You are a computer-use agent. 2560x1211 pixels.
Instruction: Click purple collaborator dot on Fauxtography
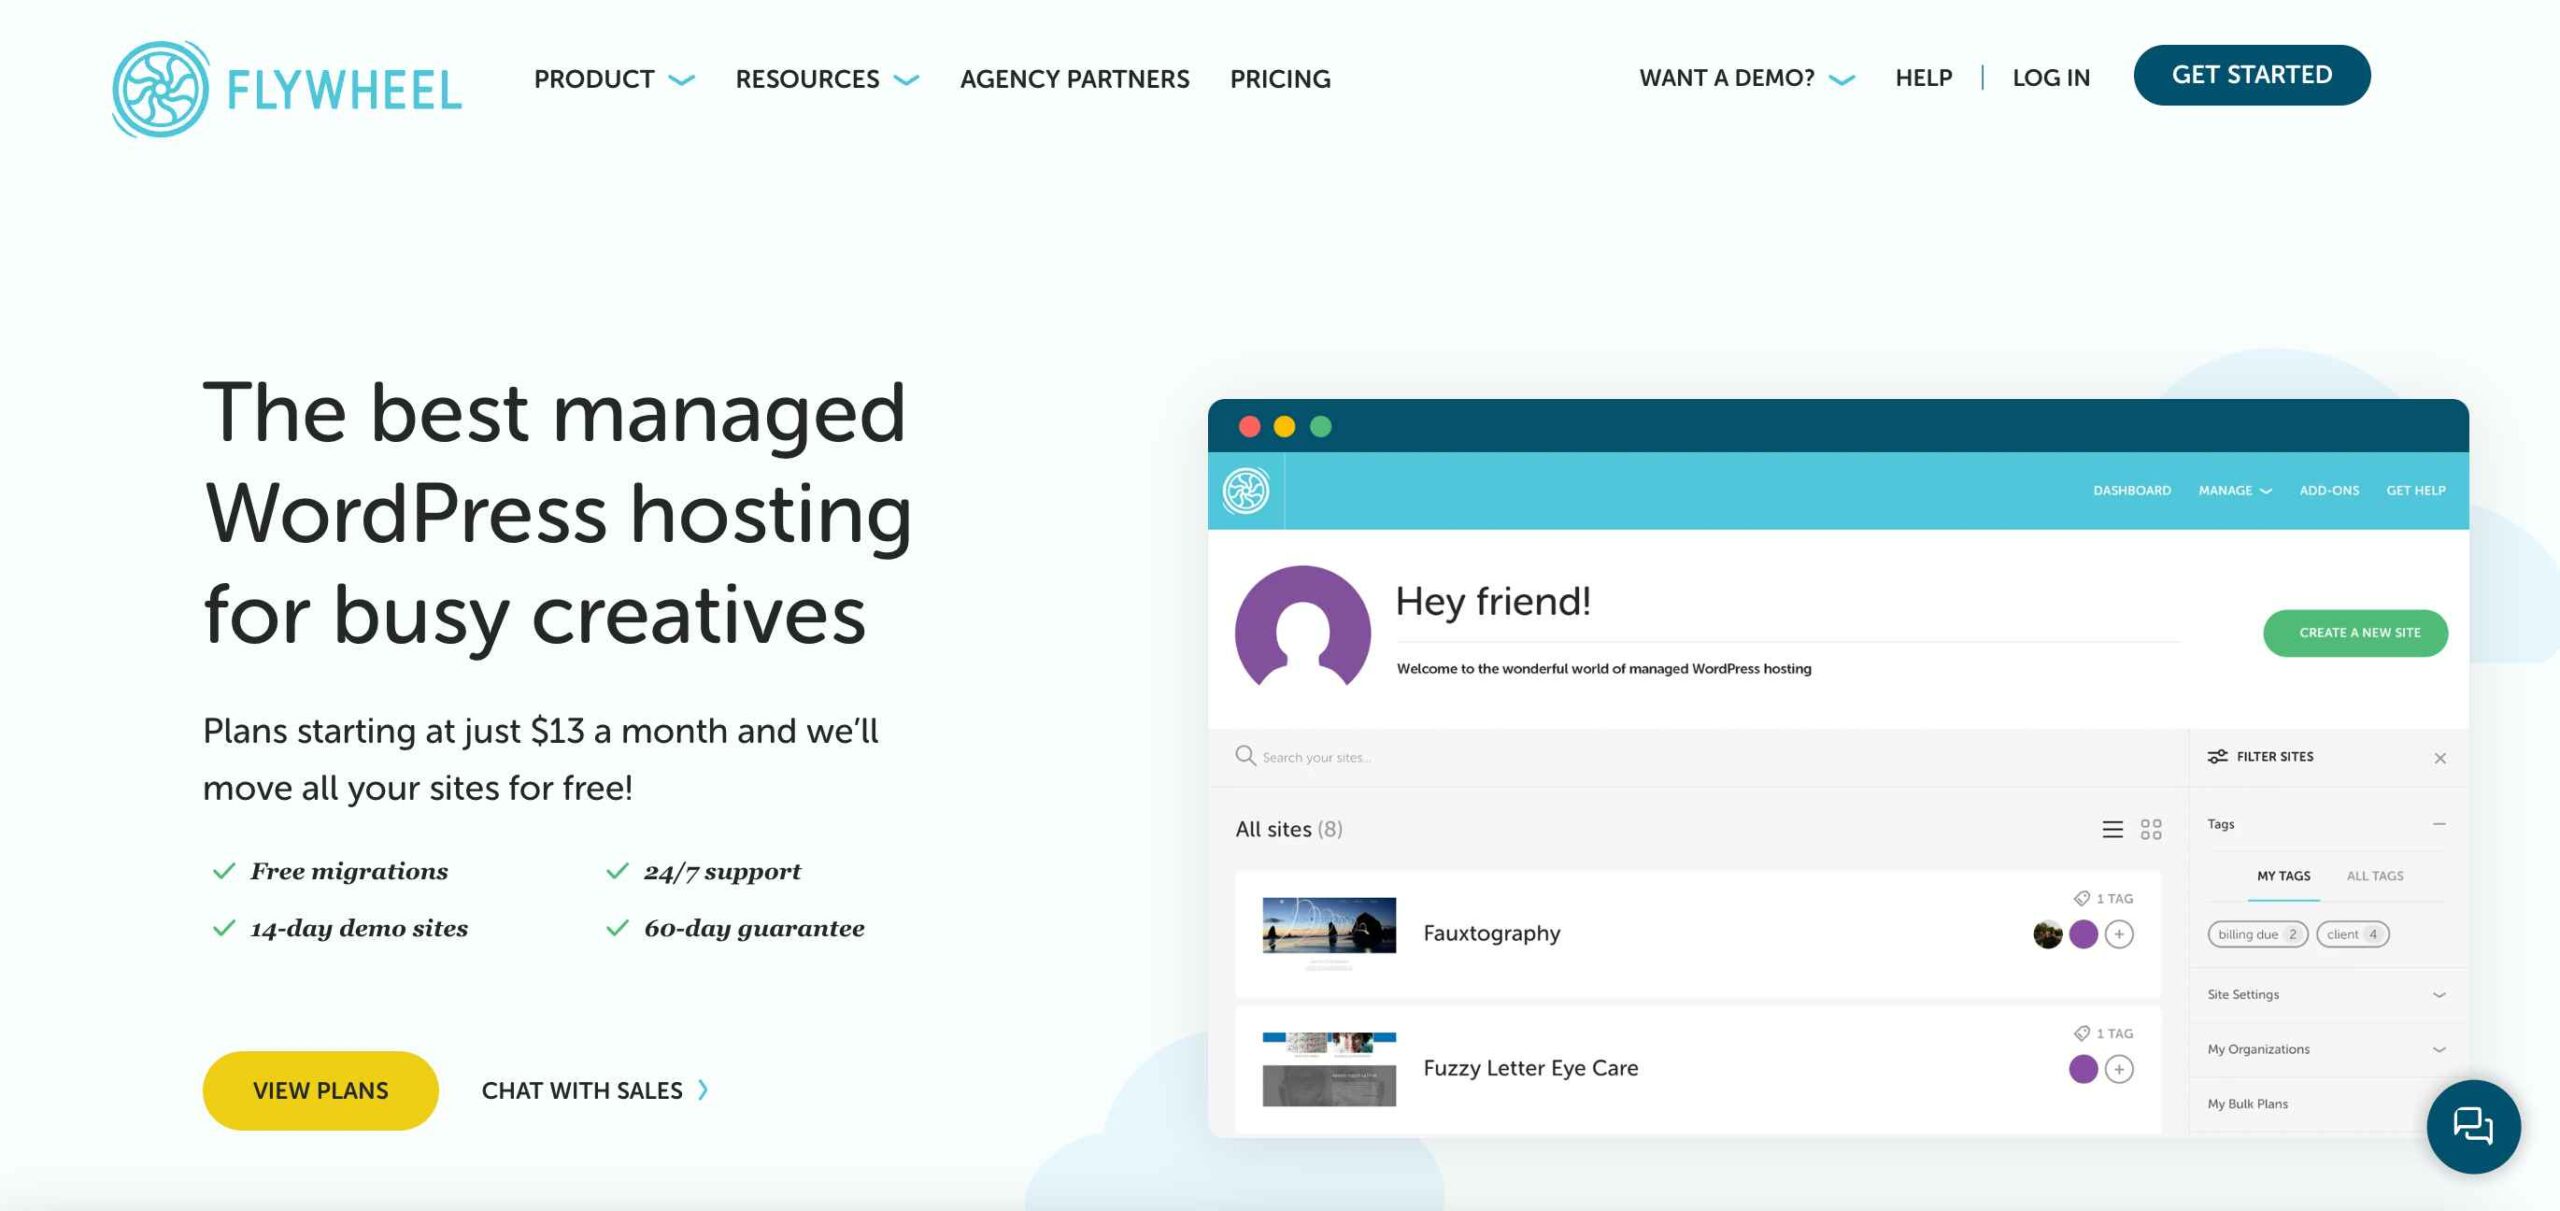[x=2083, y=934]
